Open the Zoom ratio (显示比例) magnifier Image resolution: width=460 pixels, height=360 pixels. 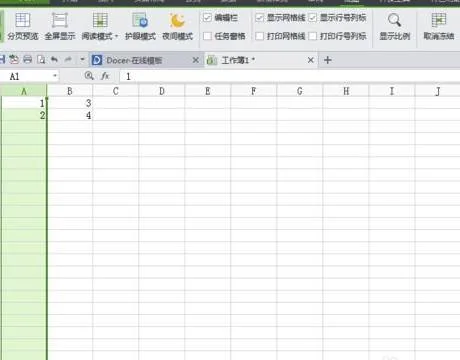click(x=394, y=27)
